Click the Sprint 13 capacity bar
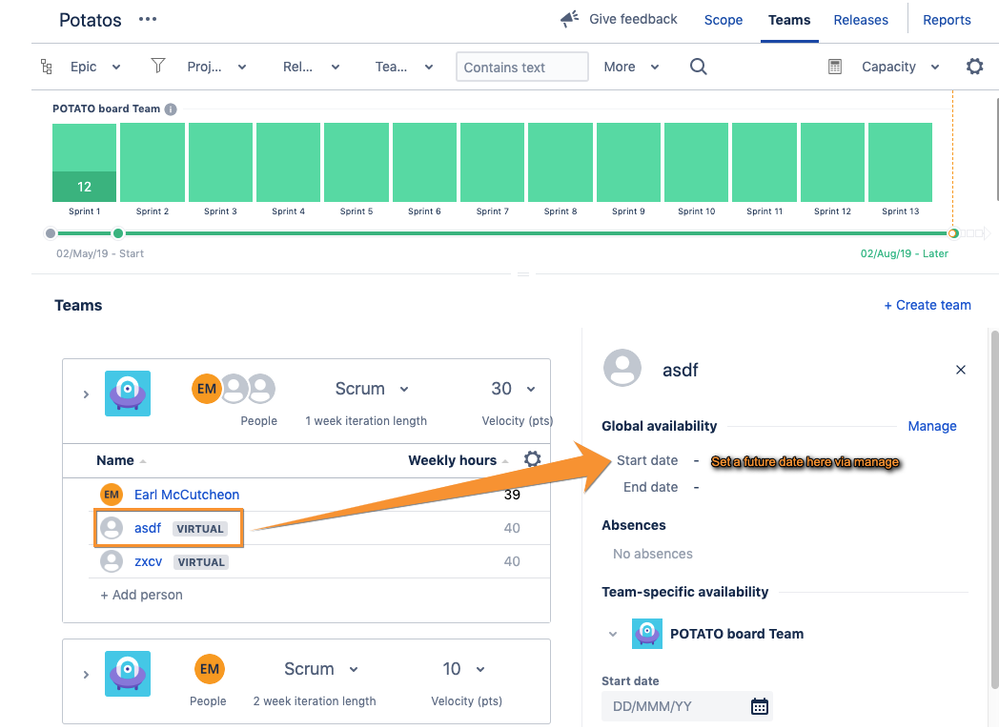 click(900, 162)
